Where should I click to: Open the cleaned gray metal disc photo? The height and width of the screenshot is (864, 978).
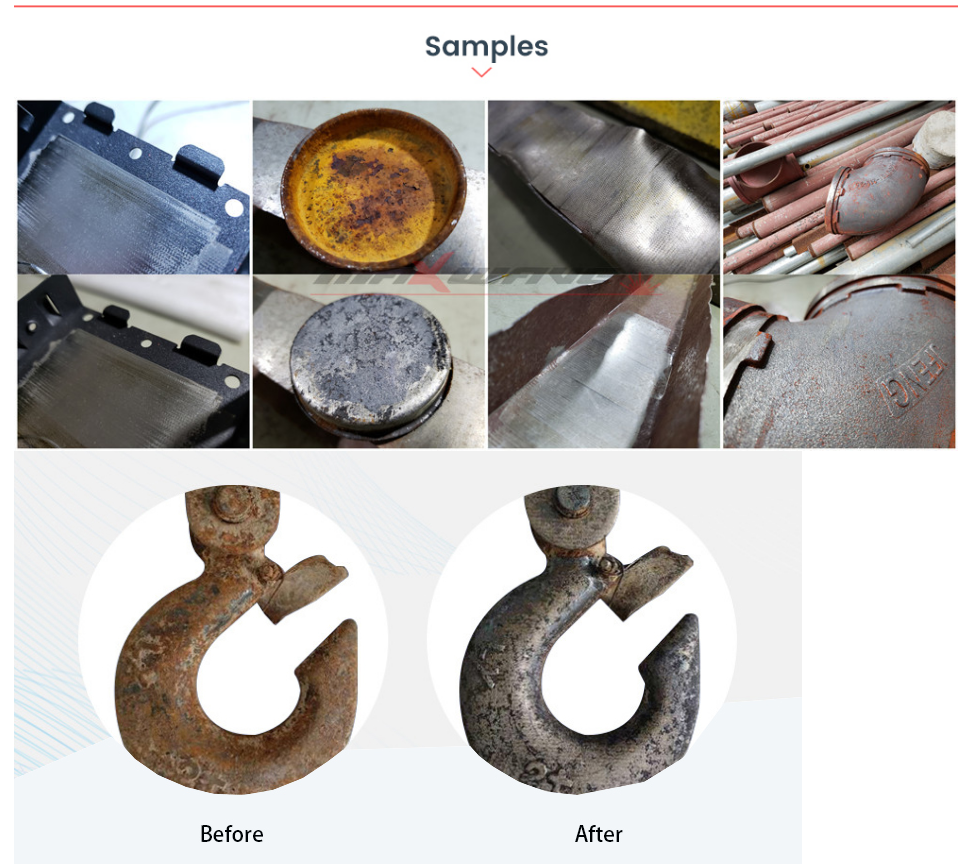pyautogui.click(x=369, y=361)
